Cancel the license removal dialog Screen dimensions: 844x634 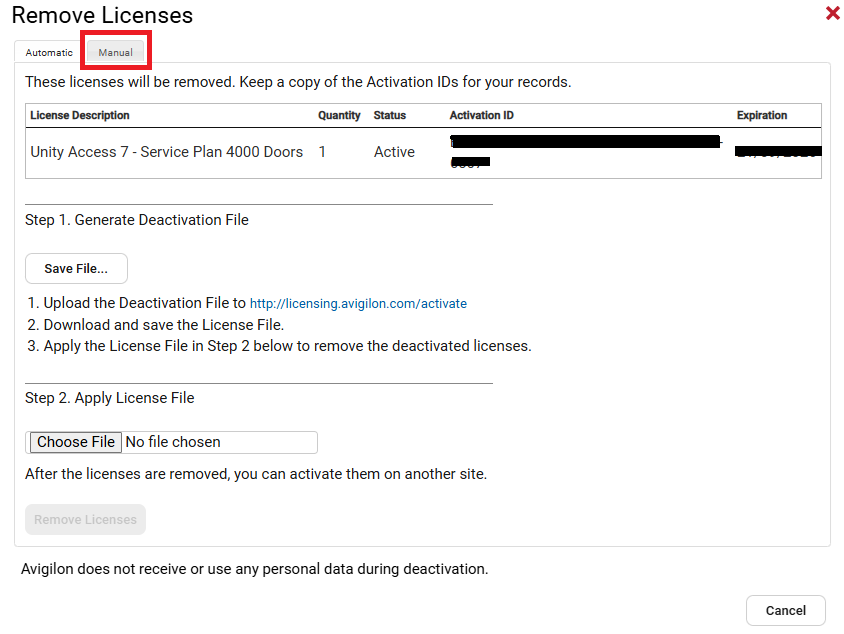(785, 610)
